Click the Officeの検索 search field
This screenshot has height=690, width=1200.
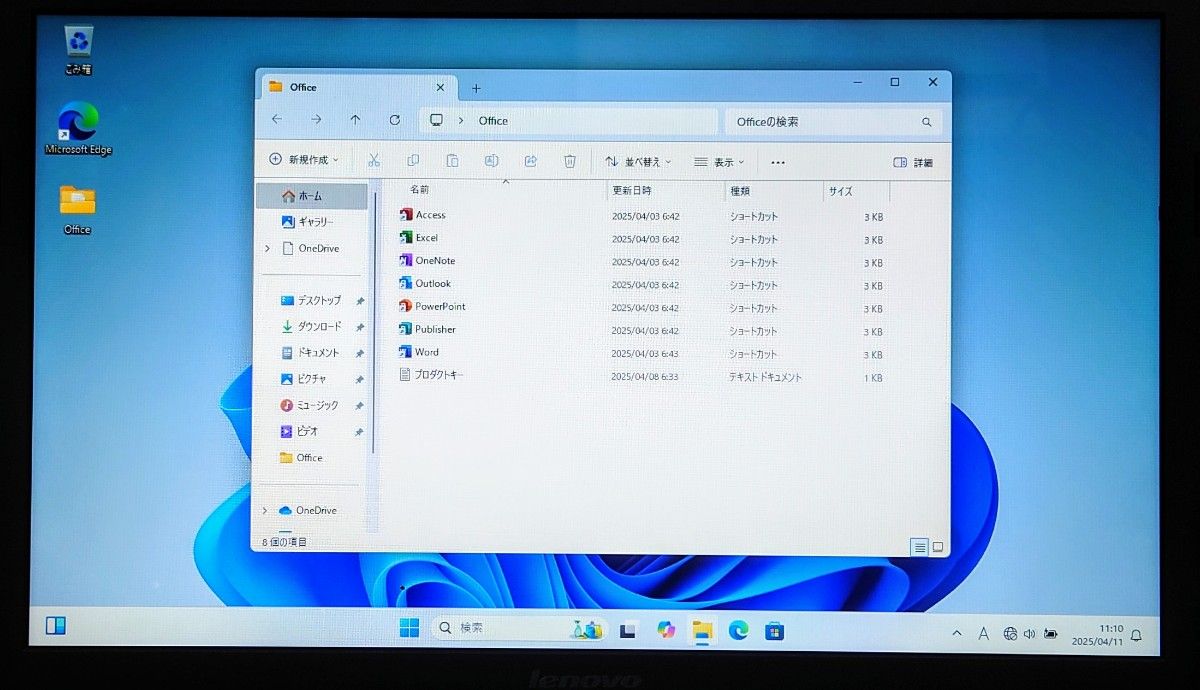click(833, 122)
